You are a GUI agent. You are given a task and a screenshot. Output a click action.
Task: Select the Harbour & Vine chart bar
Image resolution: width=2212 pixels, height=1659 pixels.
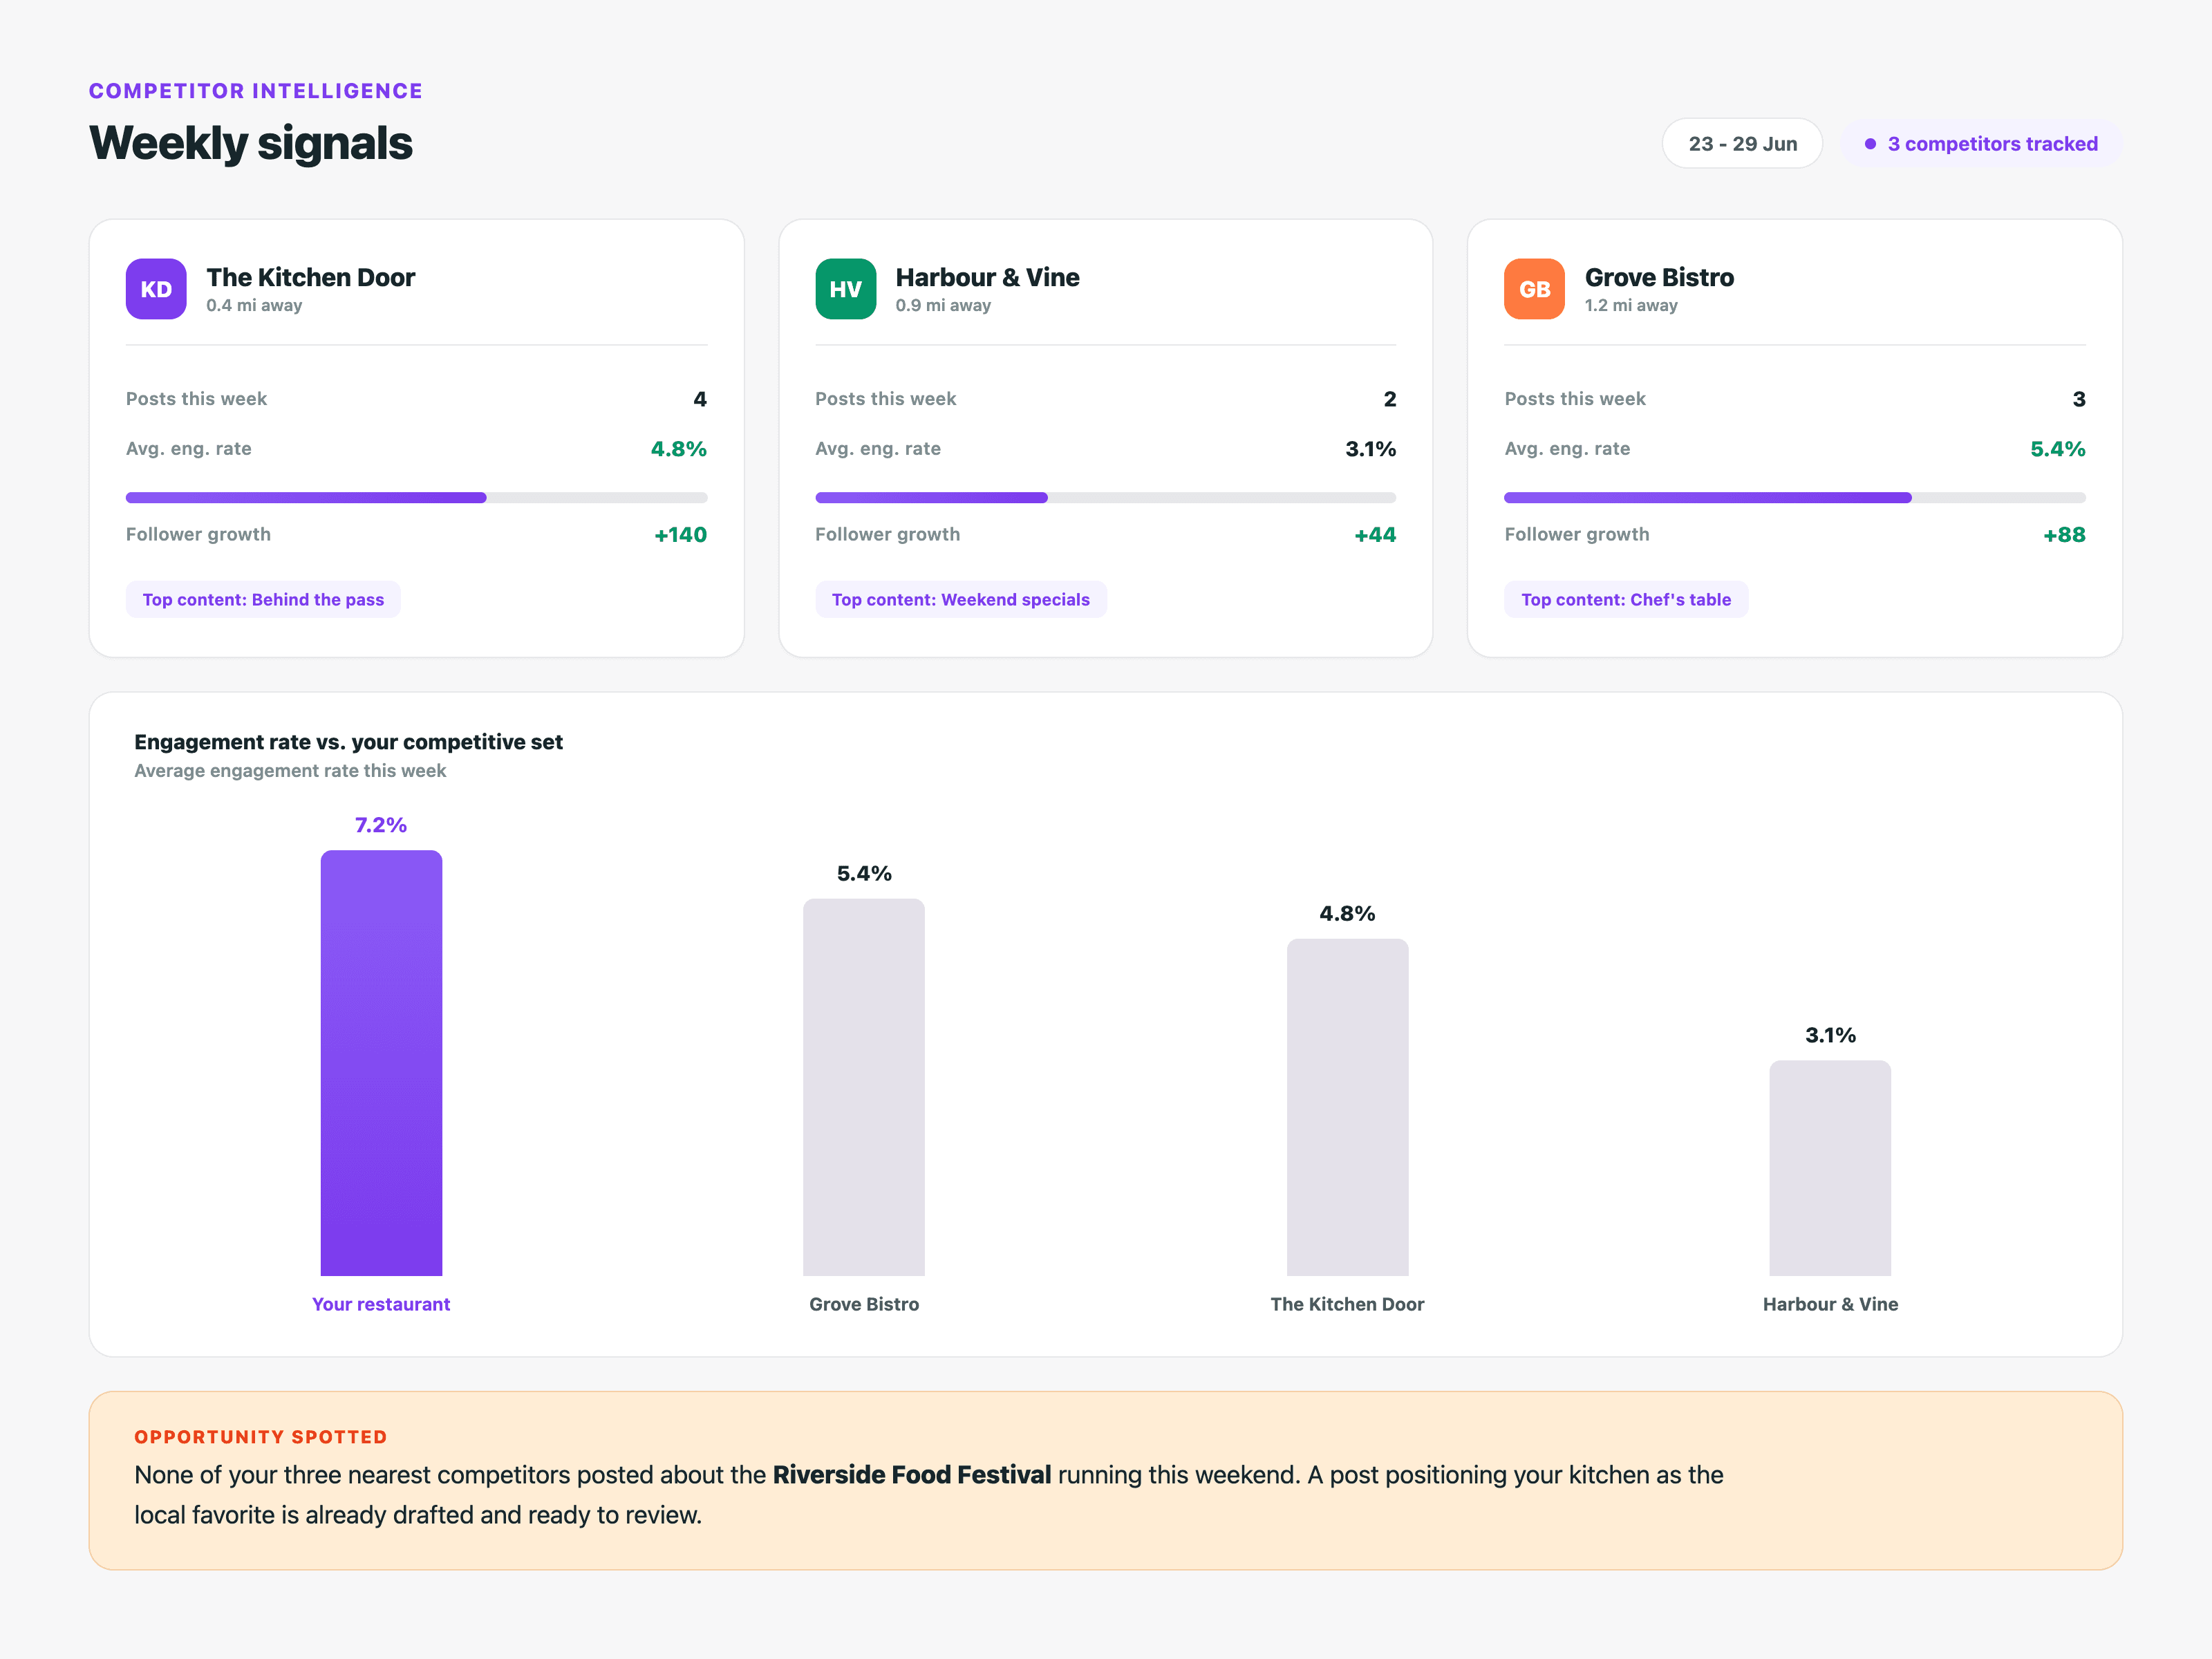pos(1830,1168)
